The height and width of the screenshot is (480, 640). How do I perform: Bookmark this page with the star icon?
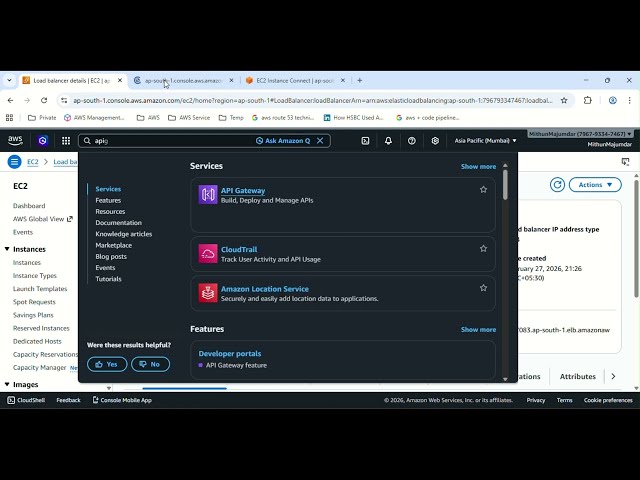[564, 100]
